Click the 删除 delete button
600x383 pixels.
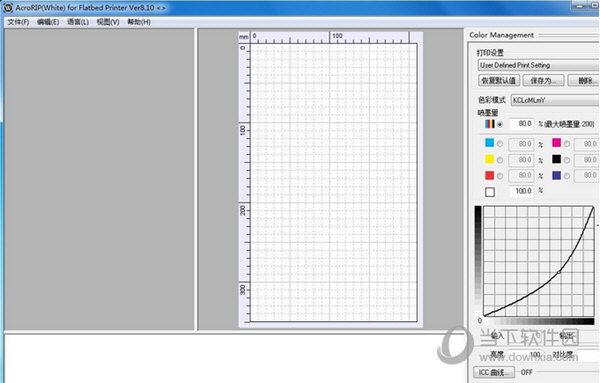tap(584, 80)
